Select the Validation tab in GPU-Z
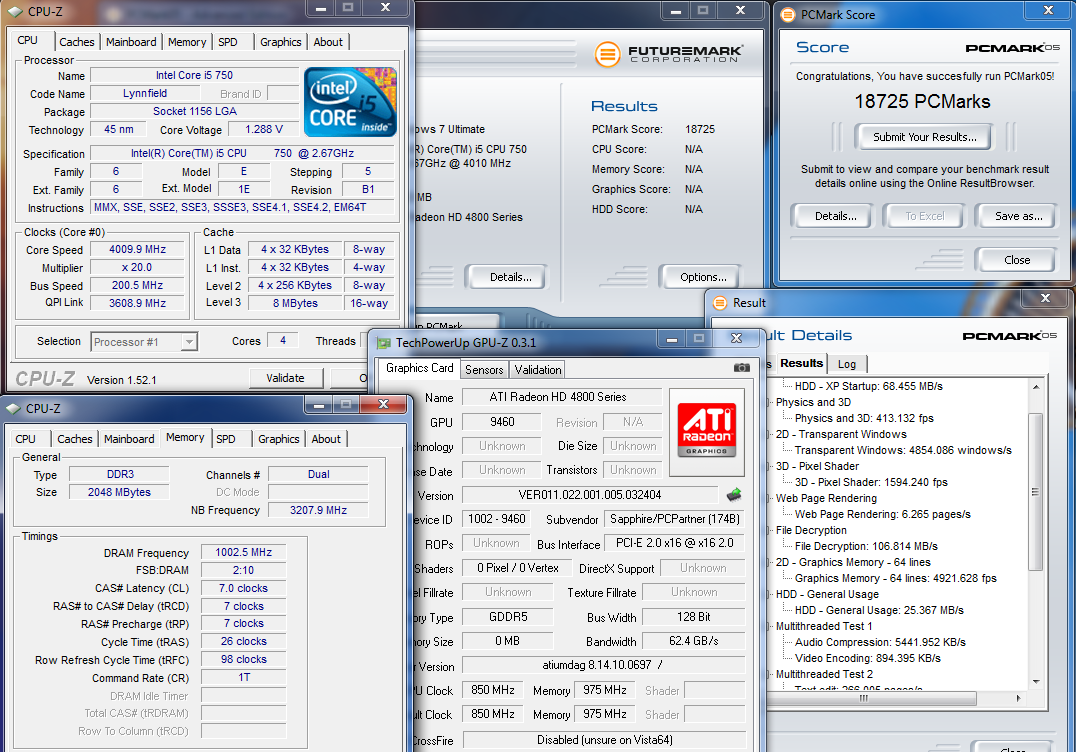This screenshot has width=1076, height=752. click(x=538, y=370)
